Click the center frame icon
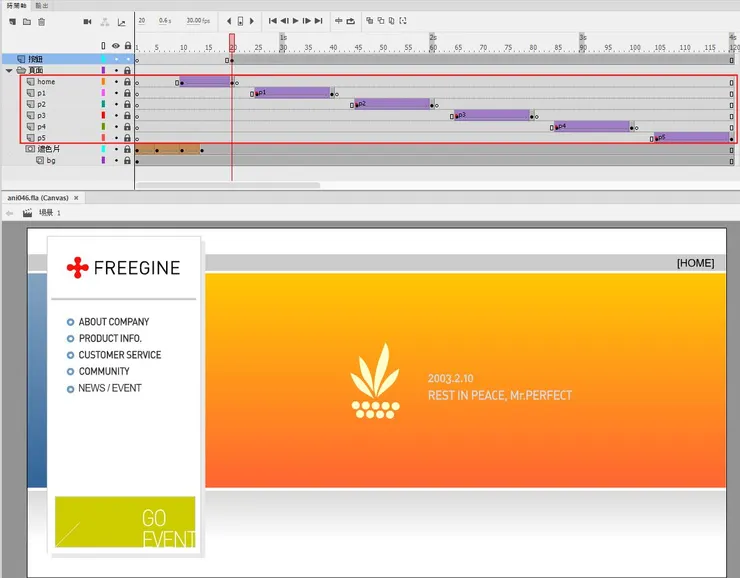740x578 pixels. [338, 21]
